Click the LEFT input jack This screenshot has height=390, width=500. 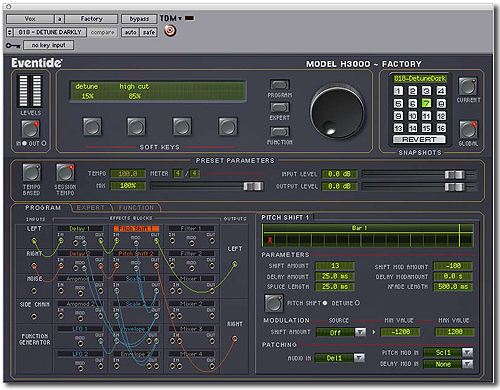[x=34, y=240]
